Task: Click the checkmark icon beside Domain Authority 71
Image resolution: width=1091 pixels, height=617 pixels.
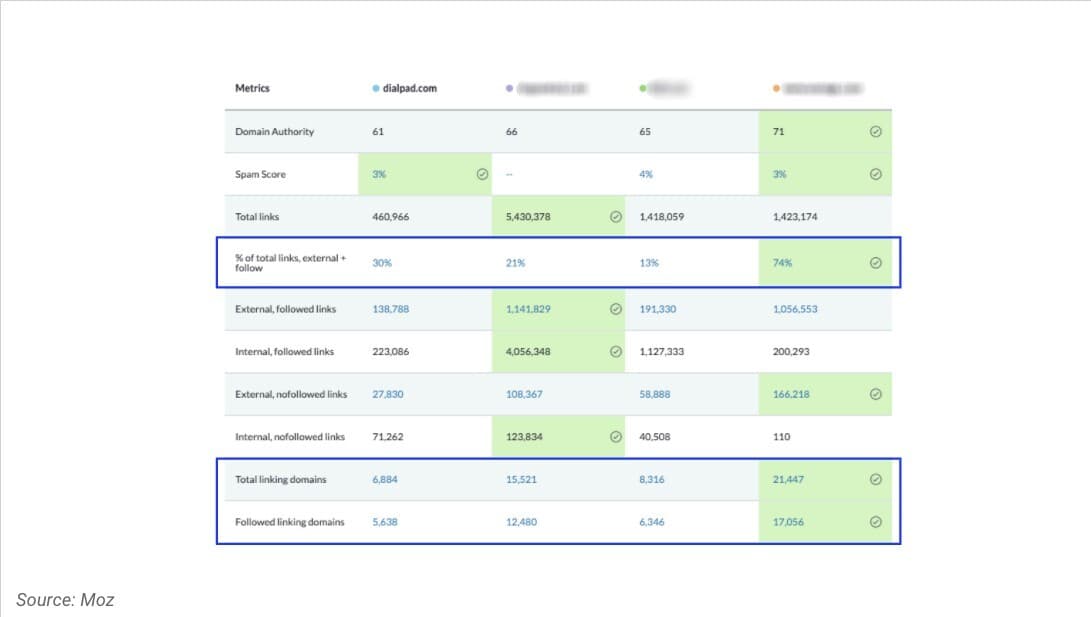Action: point(875,132)
